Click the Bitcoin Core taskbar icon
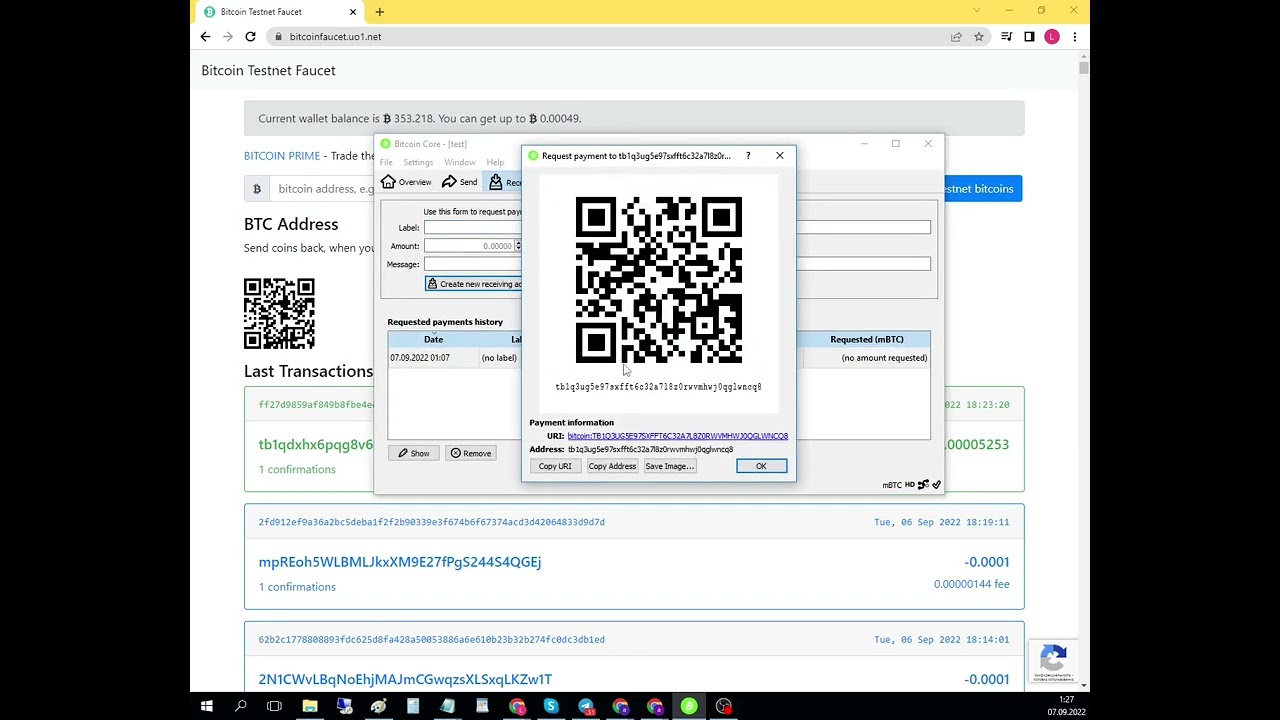1280x720 pixels. (x=689, y=707)
